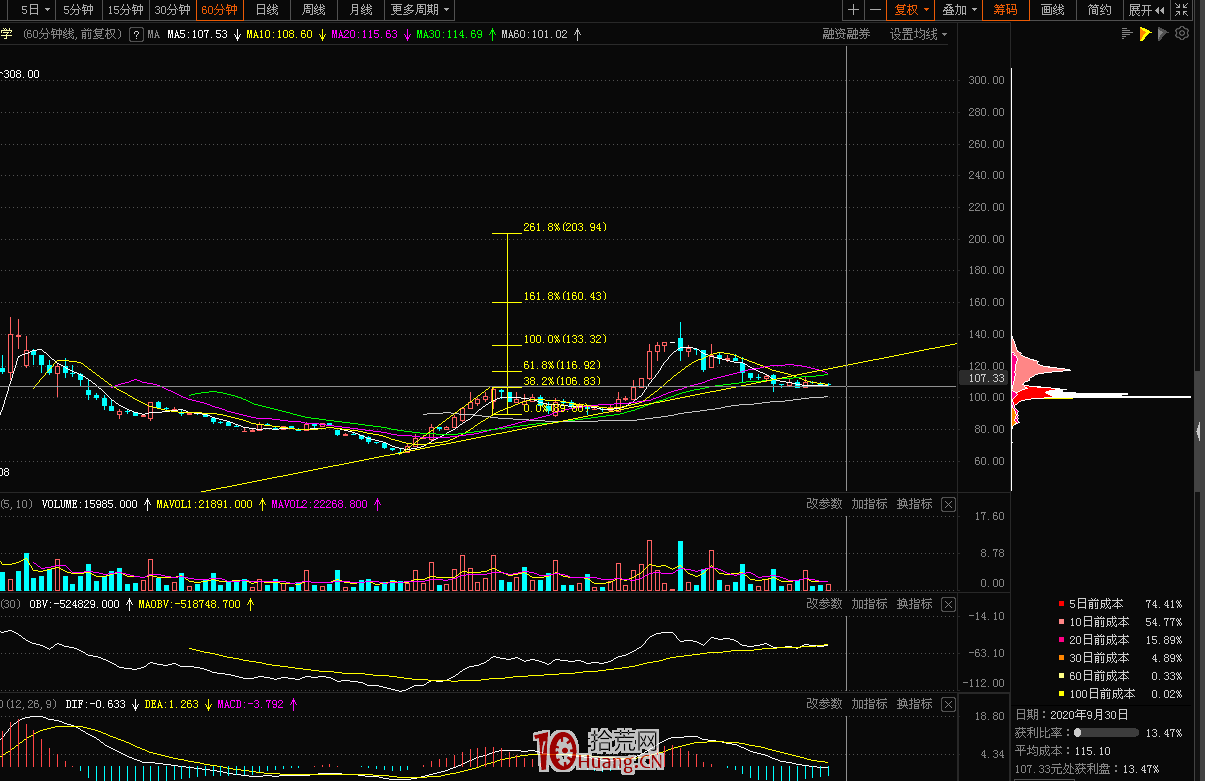Click 加指标 in the OBV panel

[x=869, y=604]
